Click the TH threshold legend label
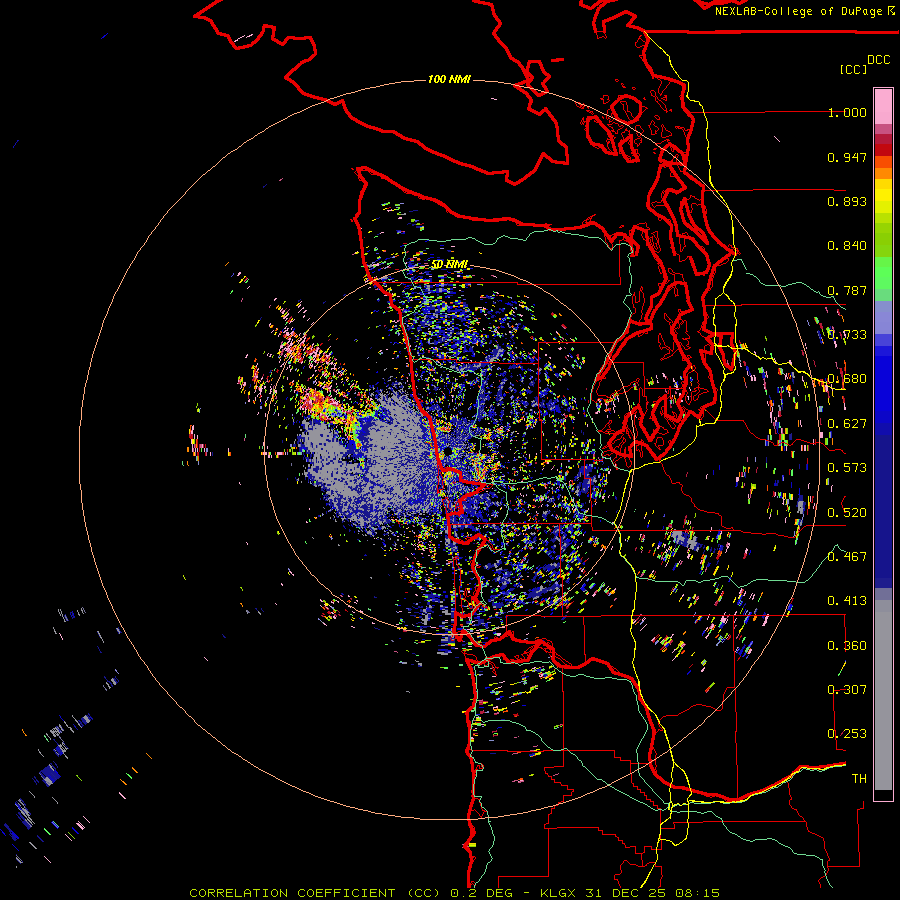Screen dimensions: 900x900 (859, 779)
